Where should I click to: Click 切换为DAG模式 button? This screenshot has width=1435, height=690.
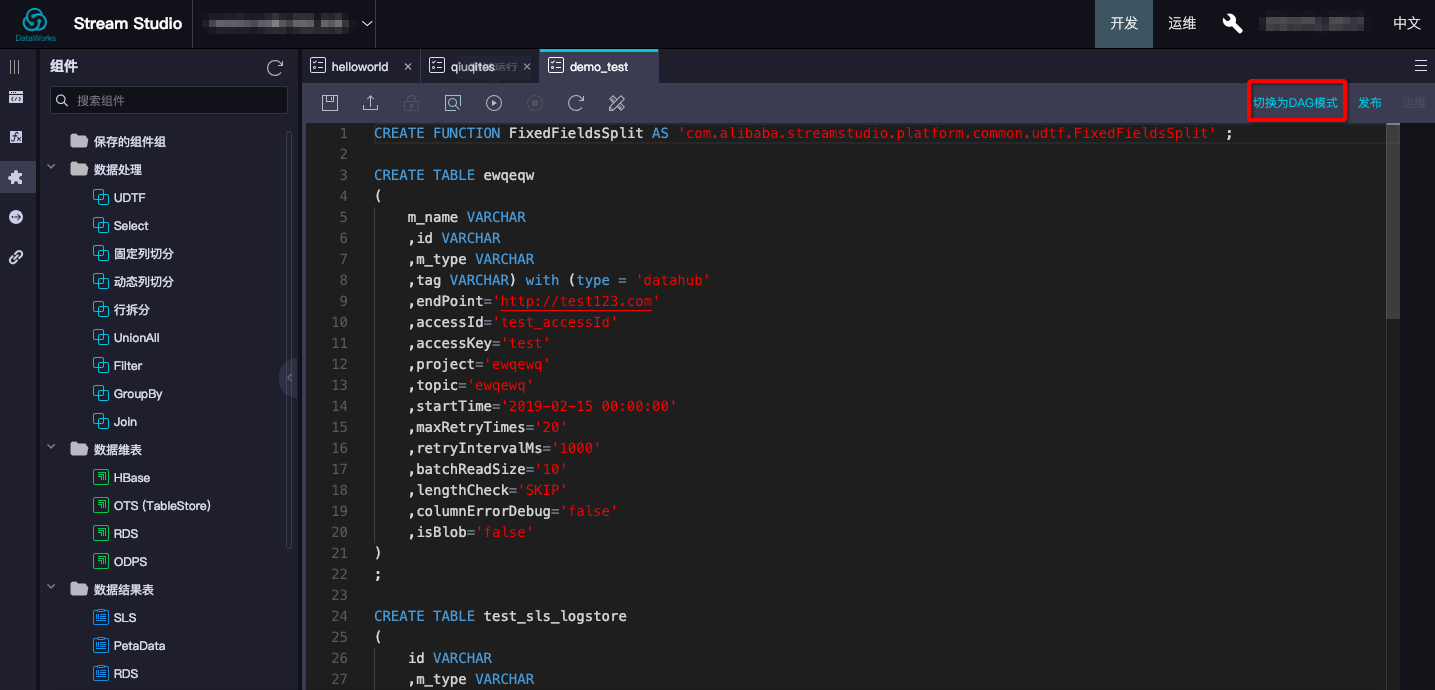coord(1295,103)
